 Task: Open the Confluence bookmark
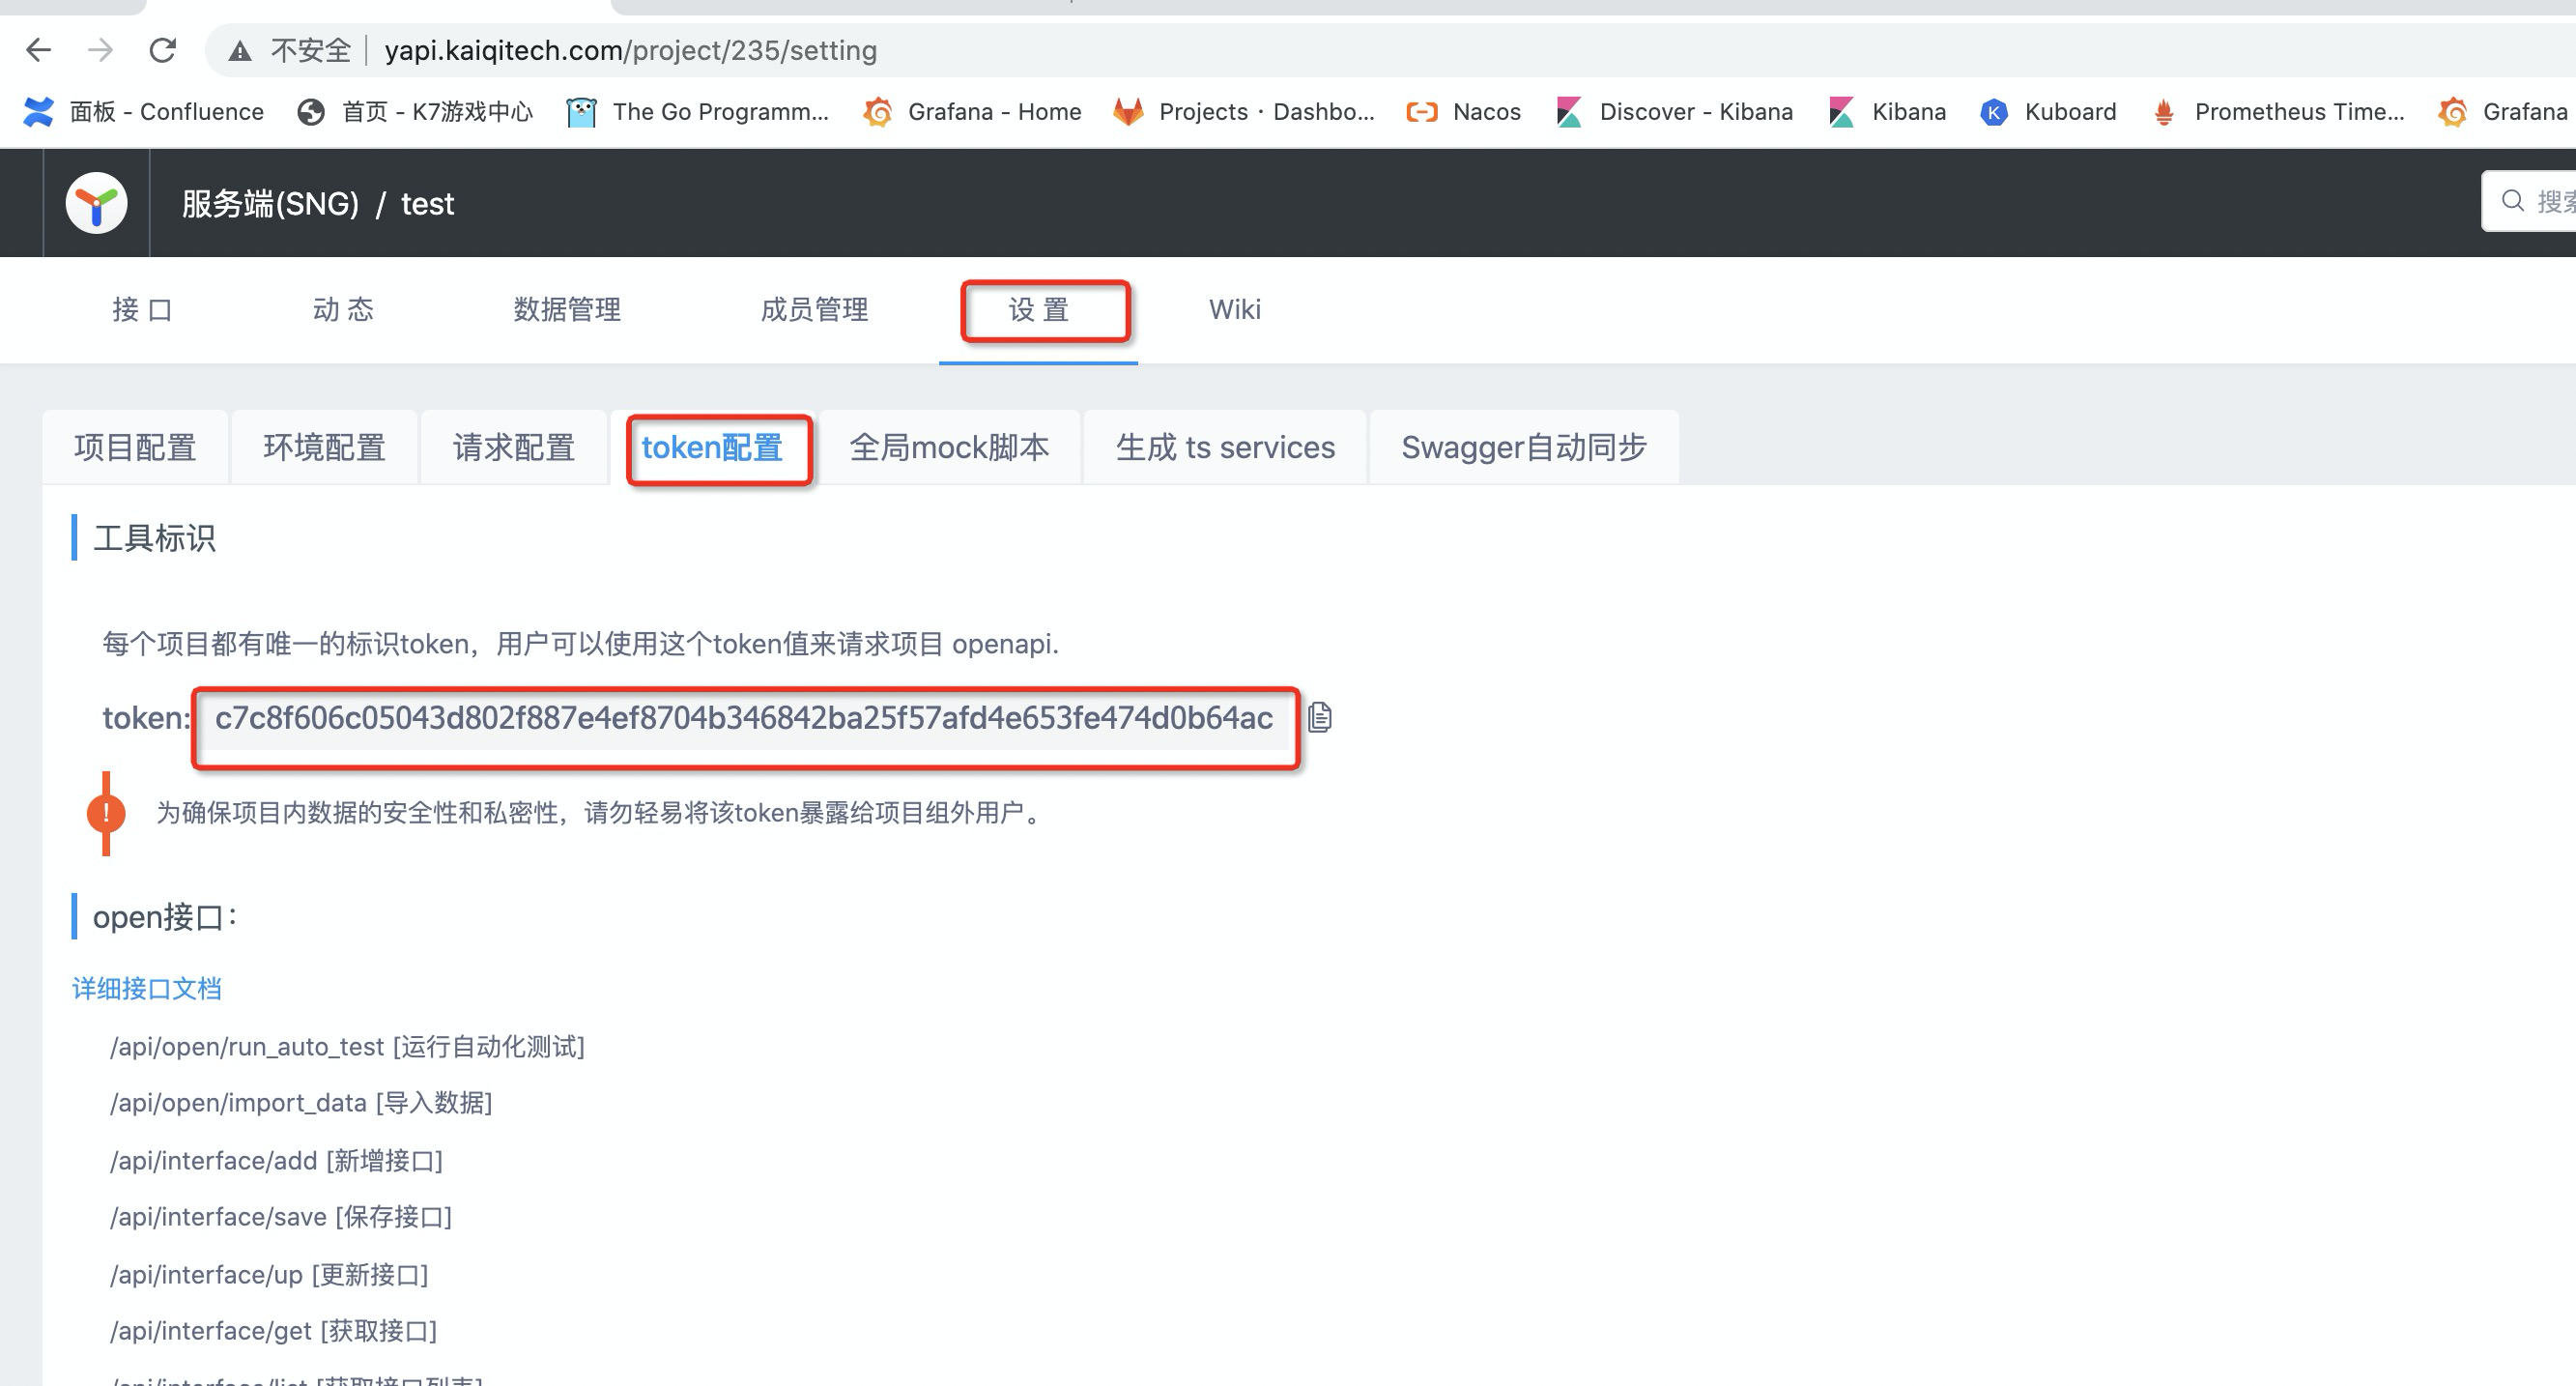point(144,112)
